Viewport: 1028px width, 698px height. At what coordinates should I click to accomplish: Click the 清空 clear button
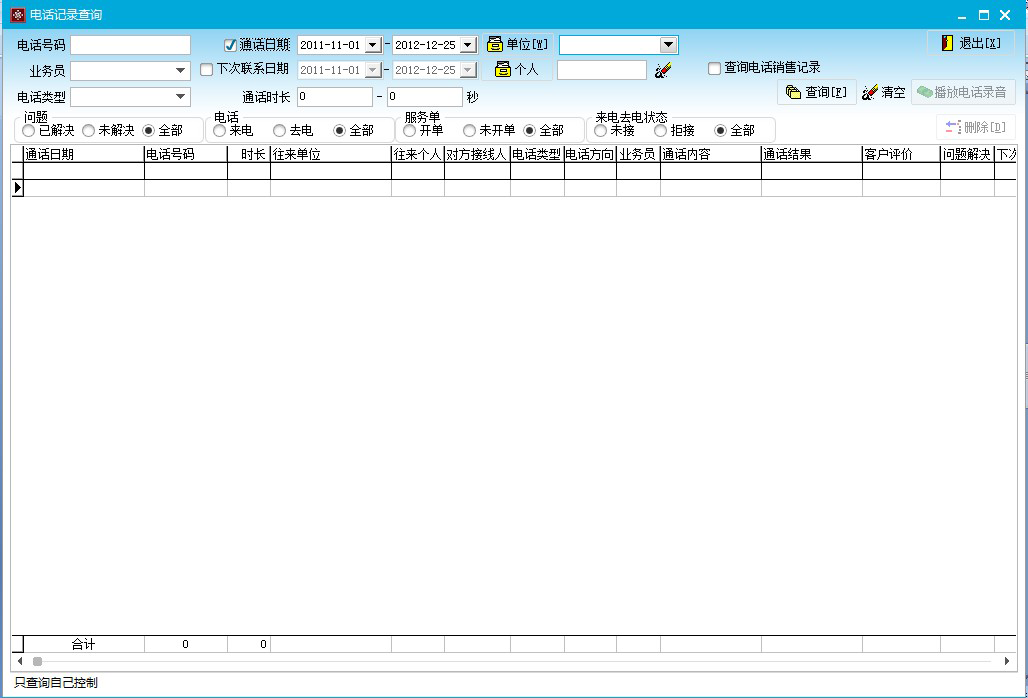(x=884, y=92)
